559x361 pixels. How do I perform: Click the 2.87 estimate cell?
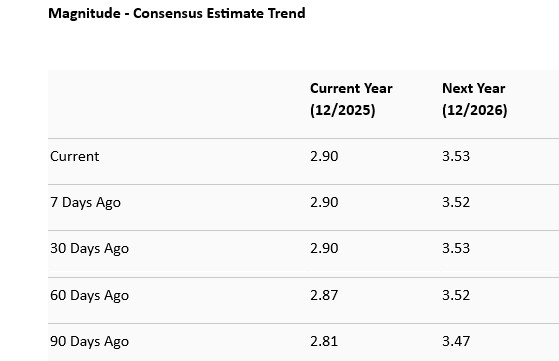coord(324,296)
